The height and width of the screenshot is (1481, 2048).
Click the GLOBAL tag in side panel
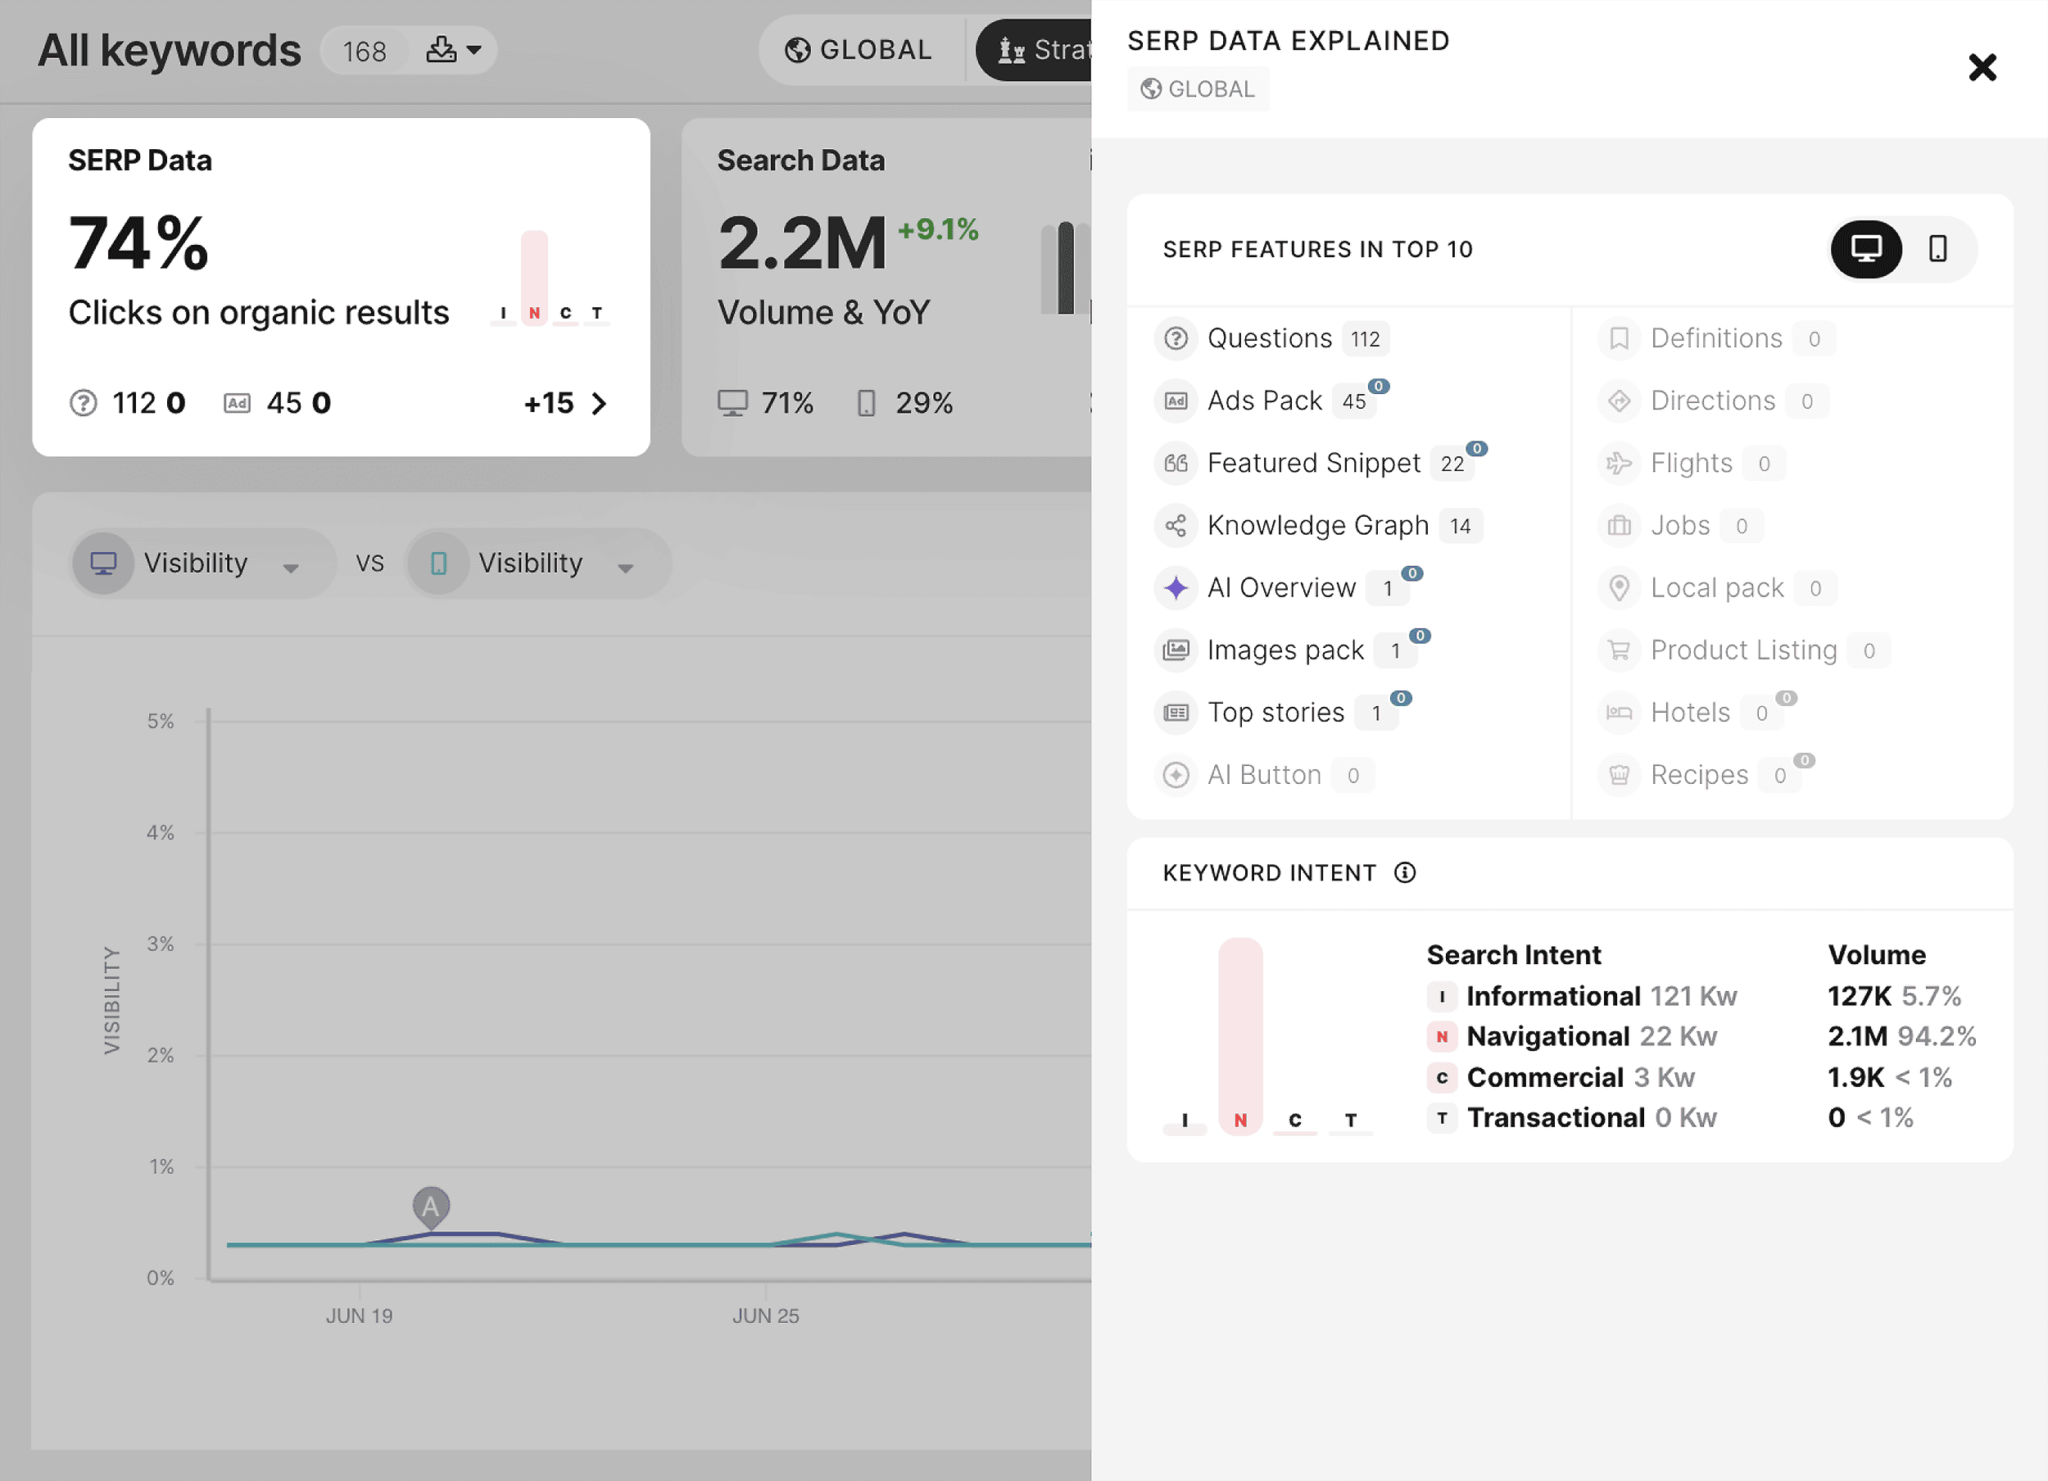(x=1198, y=89)
